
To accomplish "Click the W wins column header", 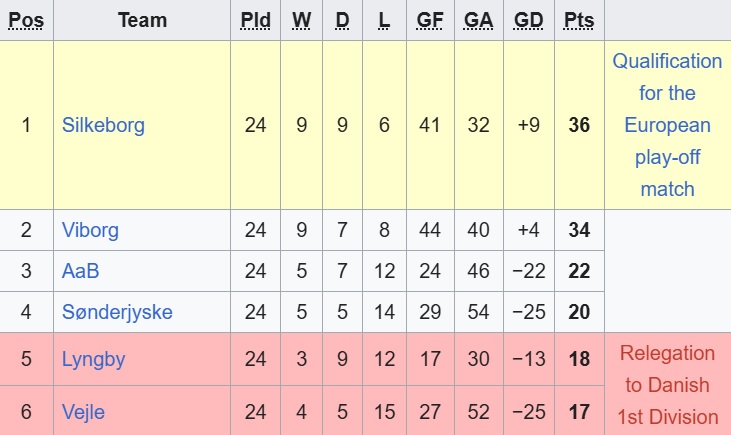I will tap(301, 21).
